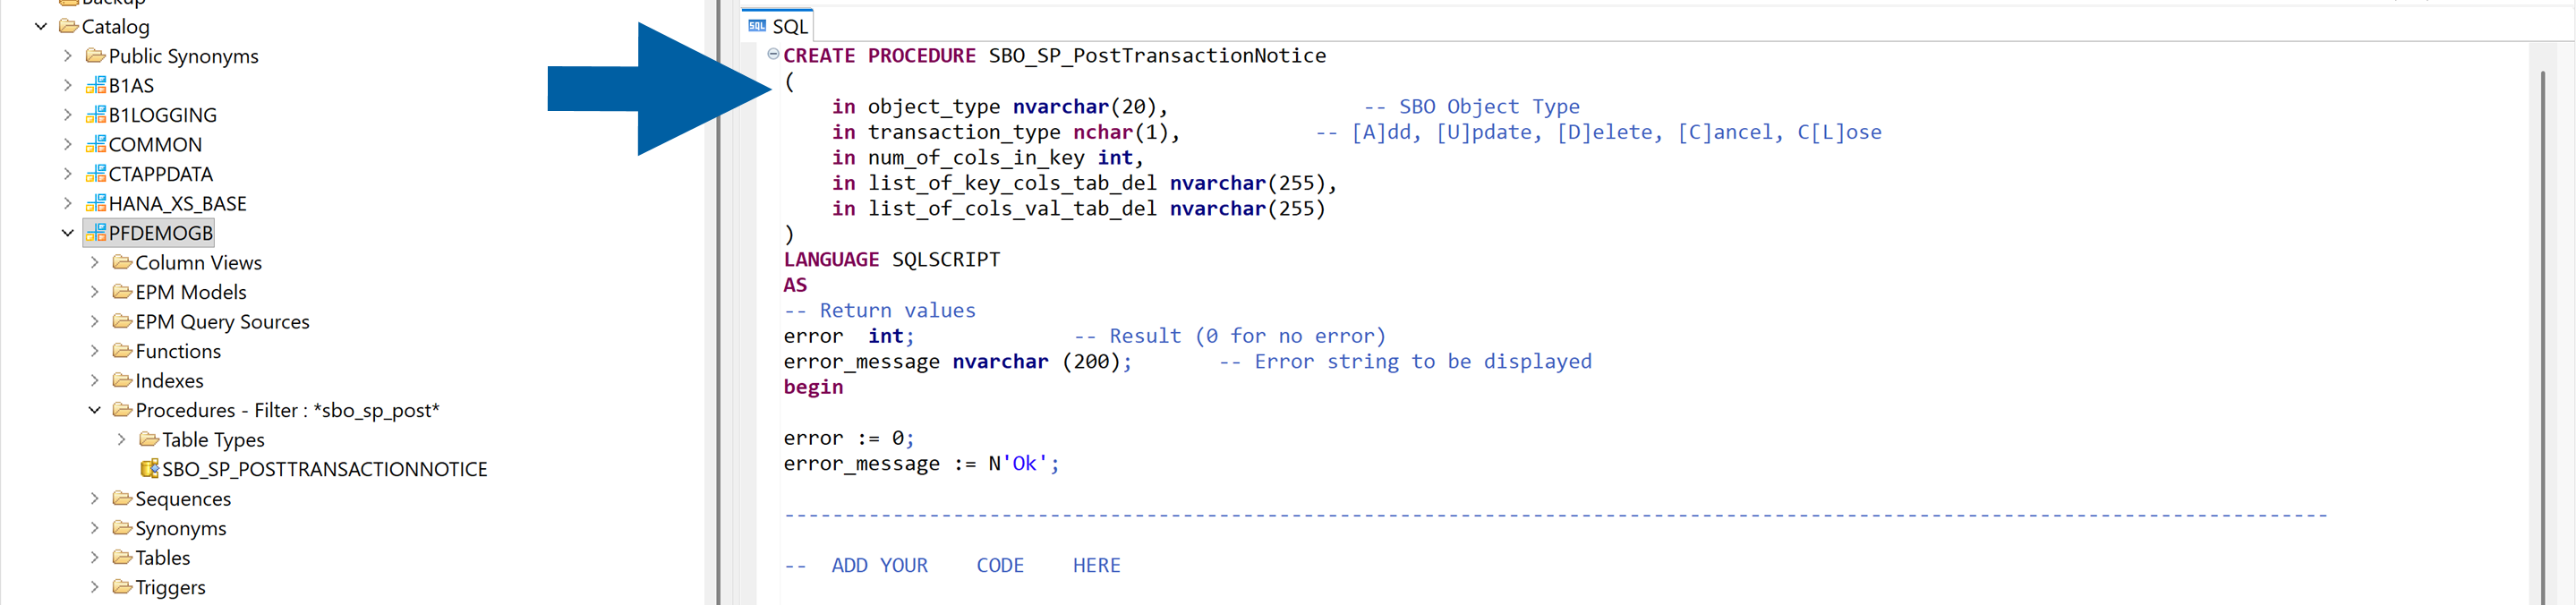Collapse the PFDEMOGB schema node
This screenshot has width=2576, height=605.
pyautogui.click(x=68, y=232)
